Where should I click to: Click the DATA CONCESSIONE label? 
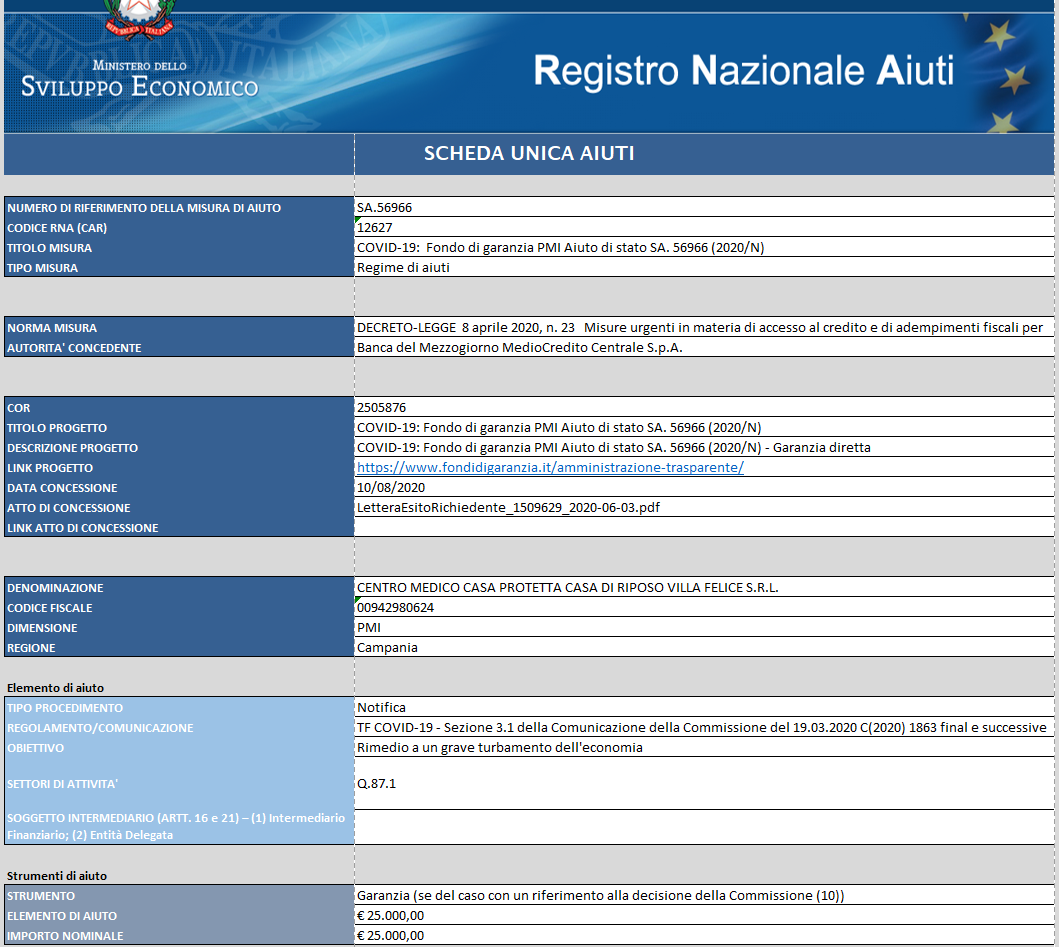pyautogui.click(x=179, y=488)
